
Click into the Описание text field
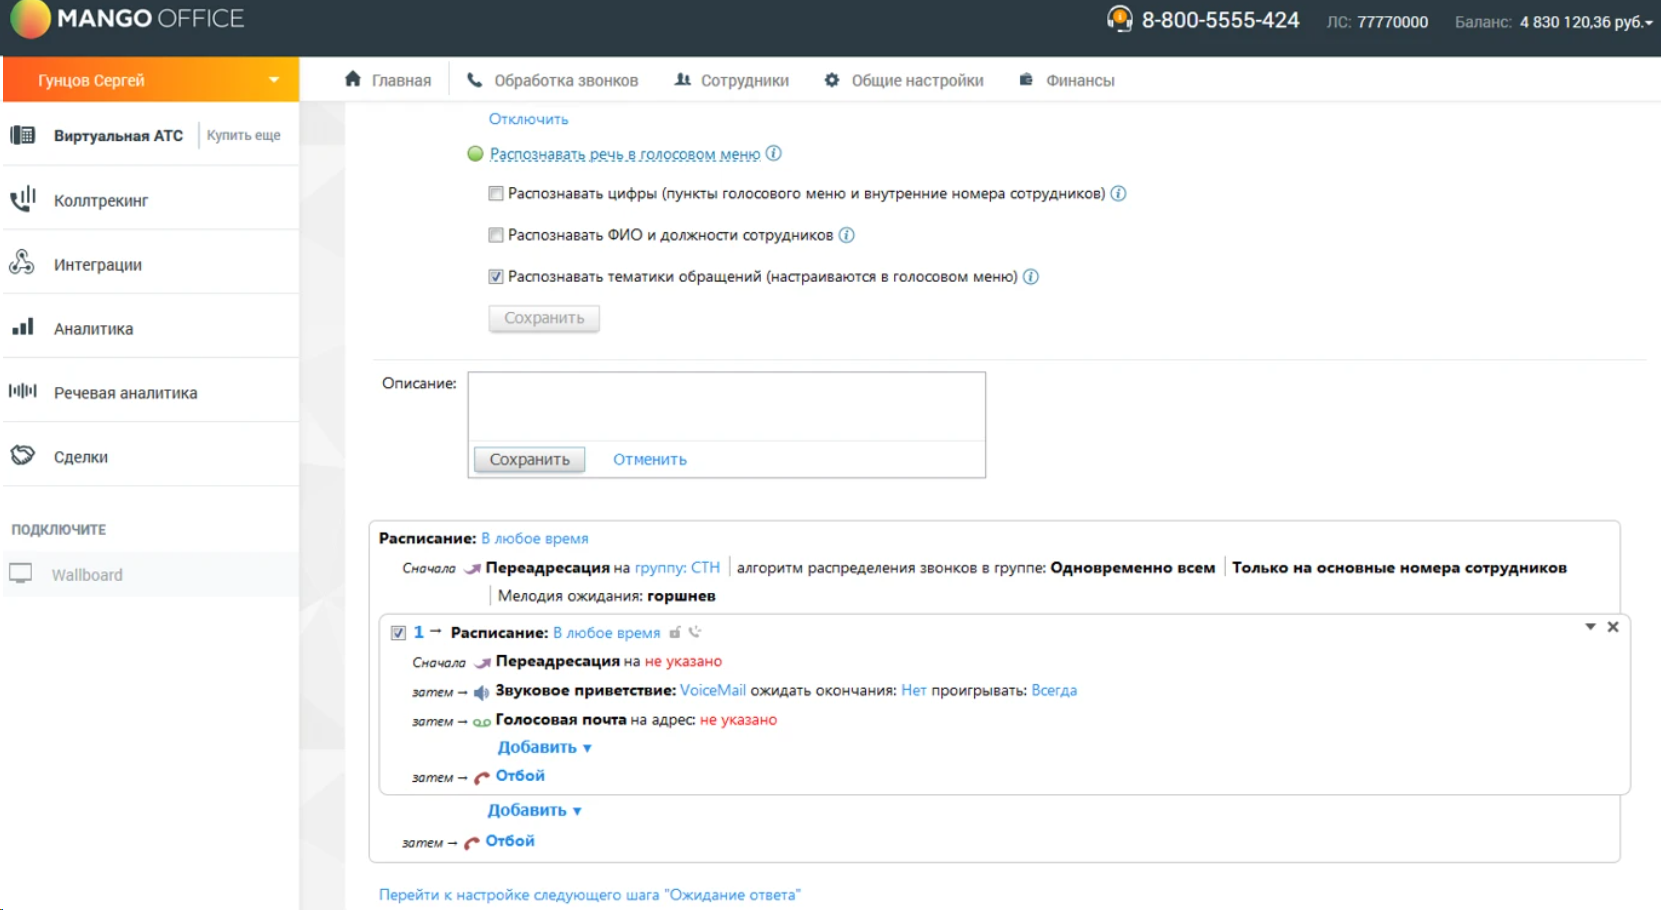click(x=727, y=406)
